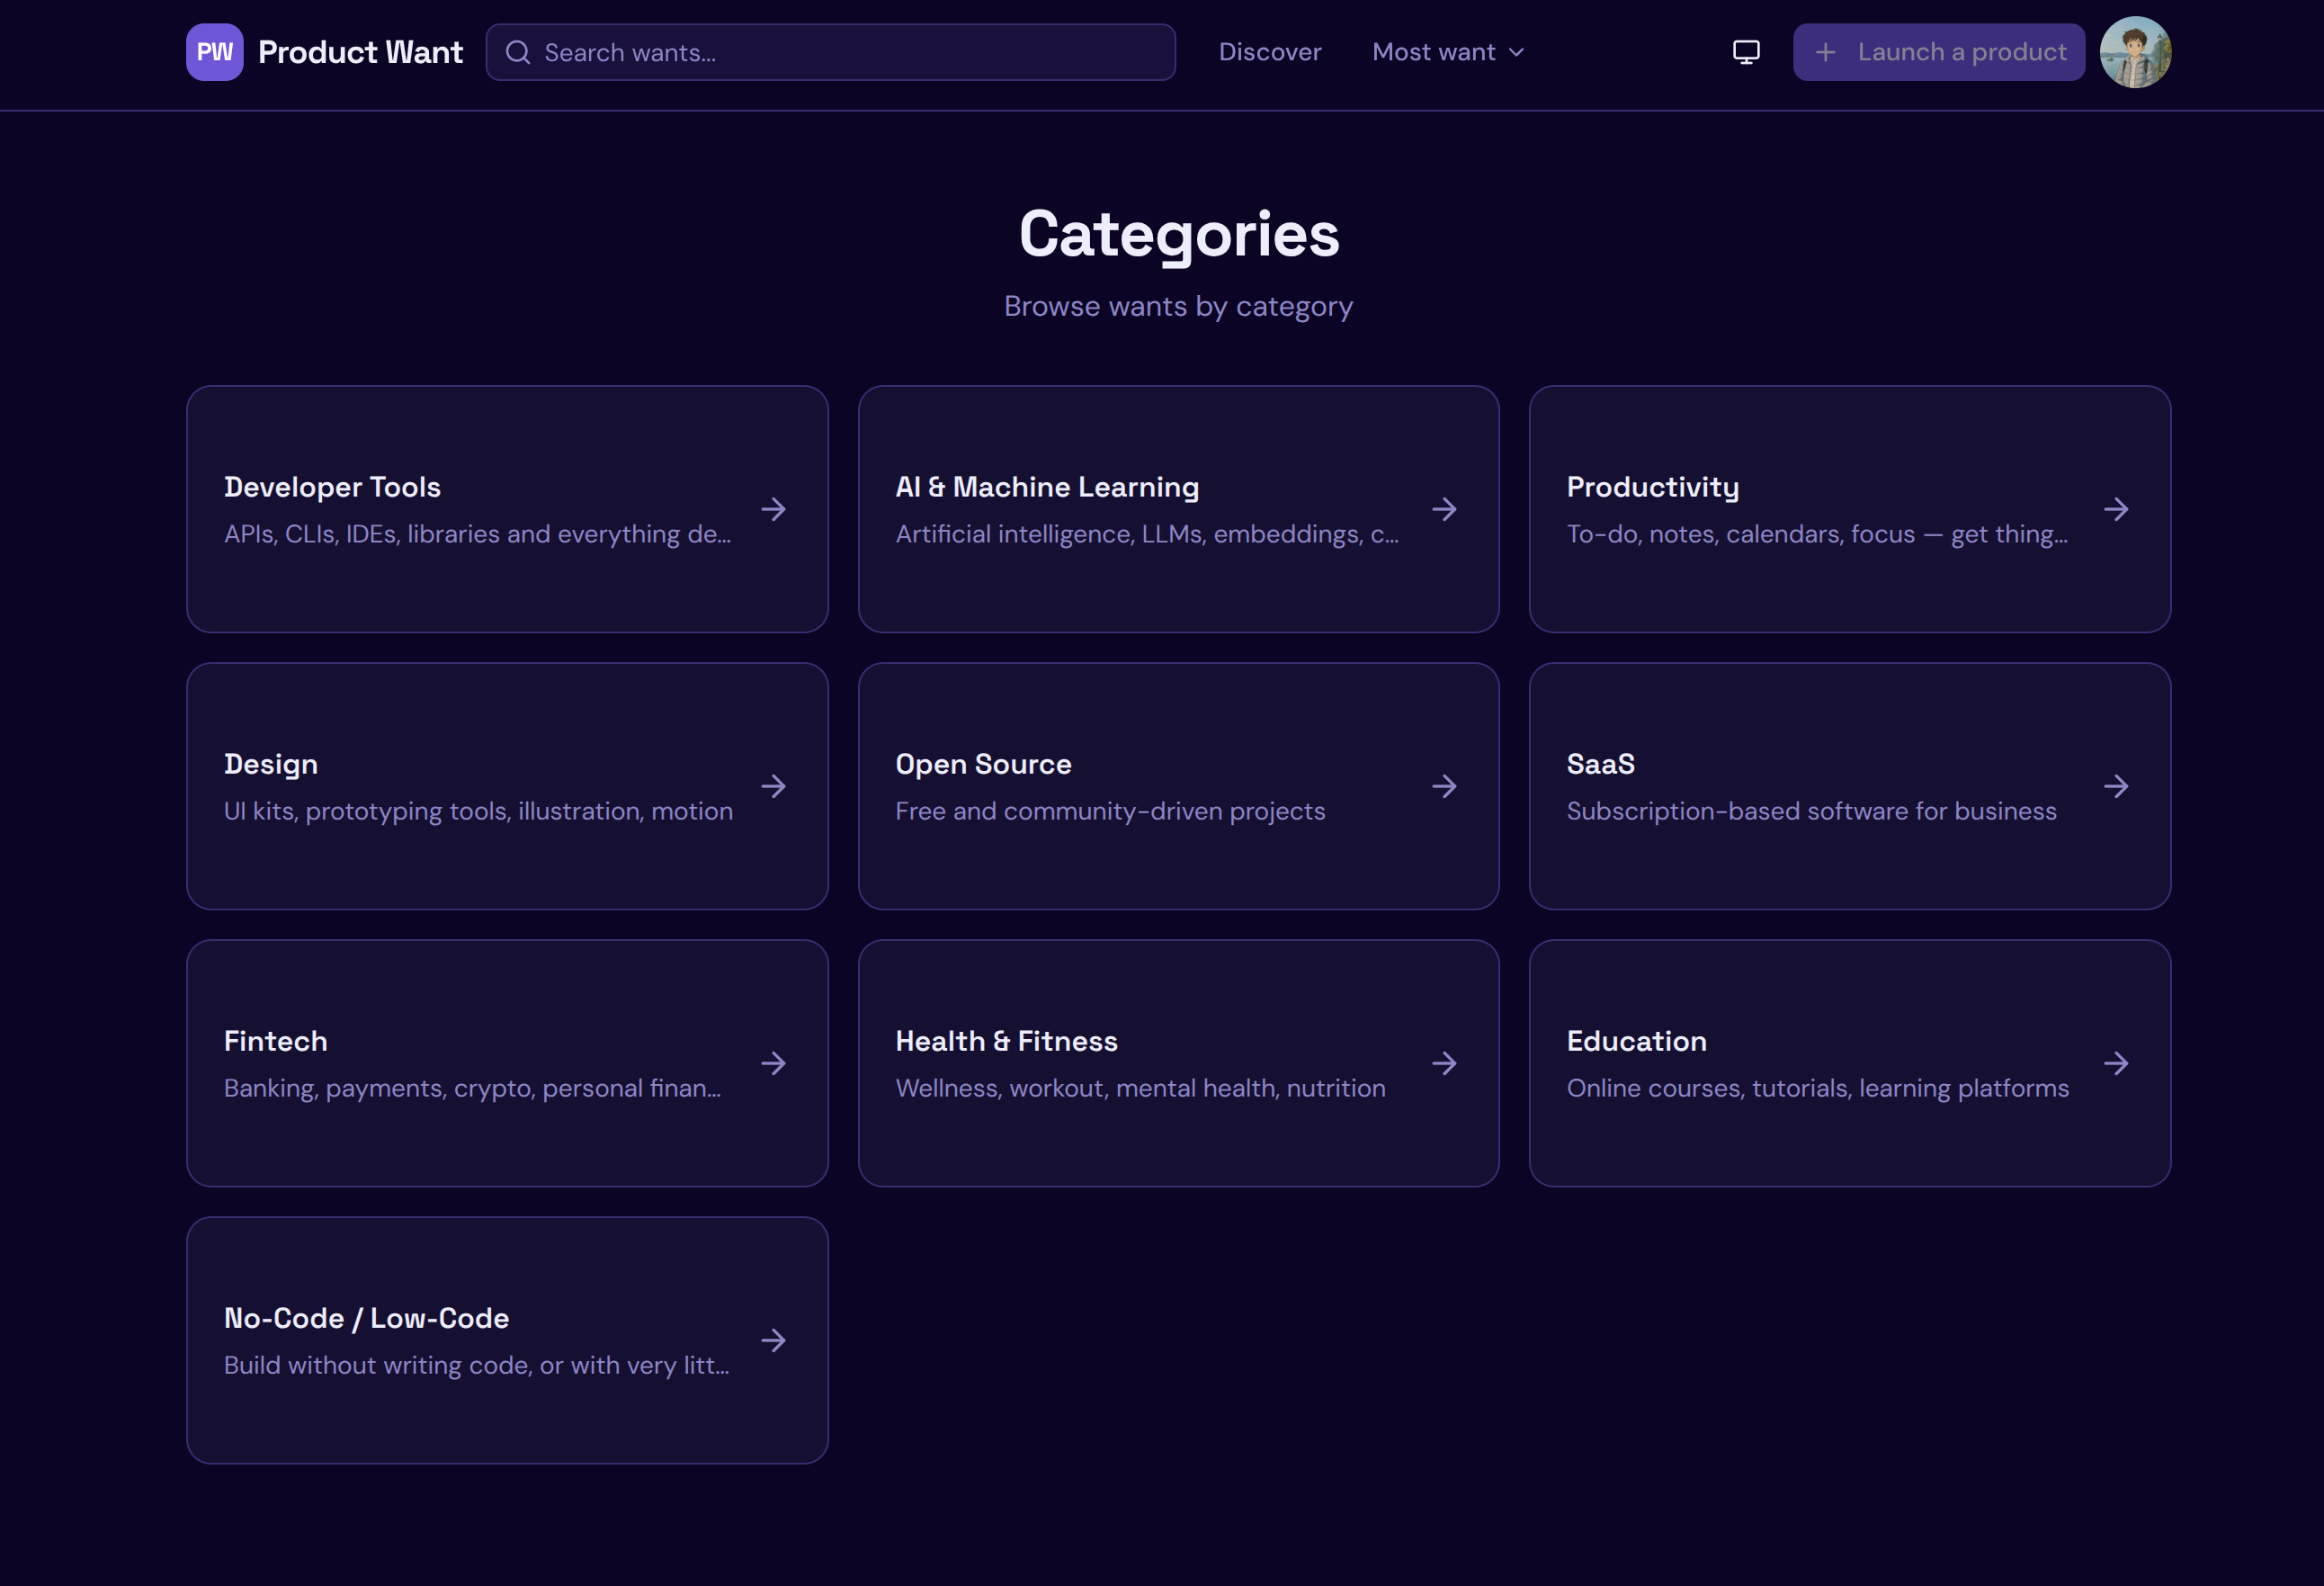Open the Open Source category title
The width and height of the screenshot is (2324, 1586).
(x=983, y=764)
